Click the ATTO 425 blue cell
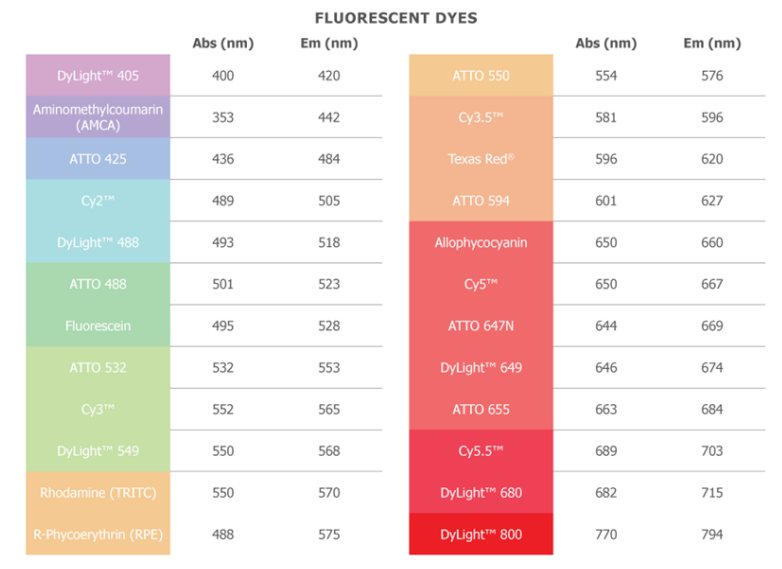 pos(98,159)
